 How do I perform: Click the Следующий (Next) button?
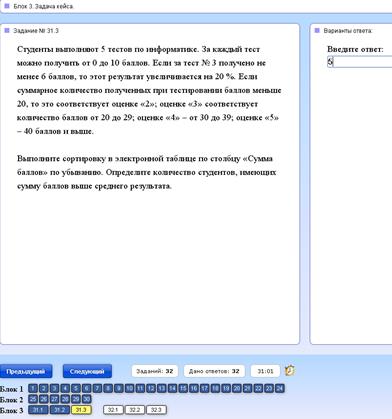[x=87, y=371]
